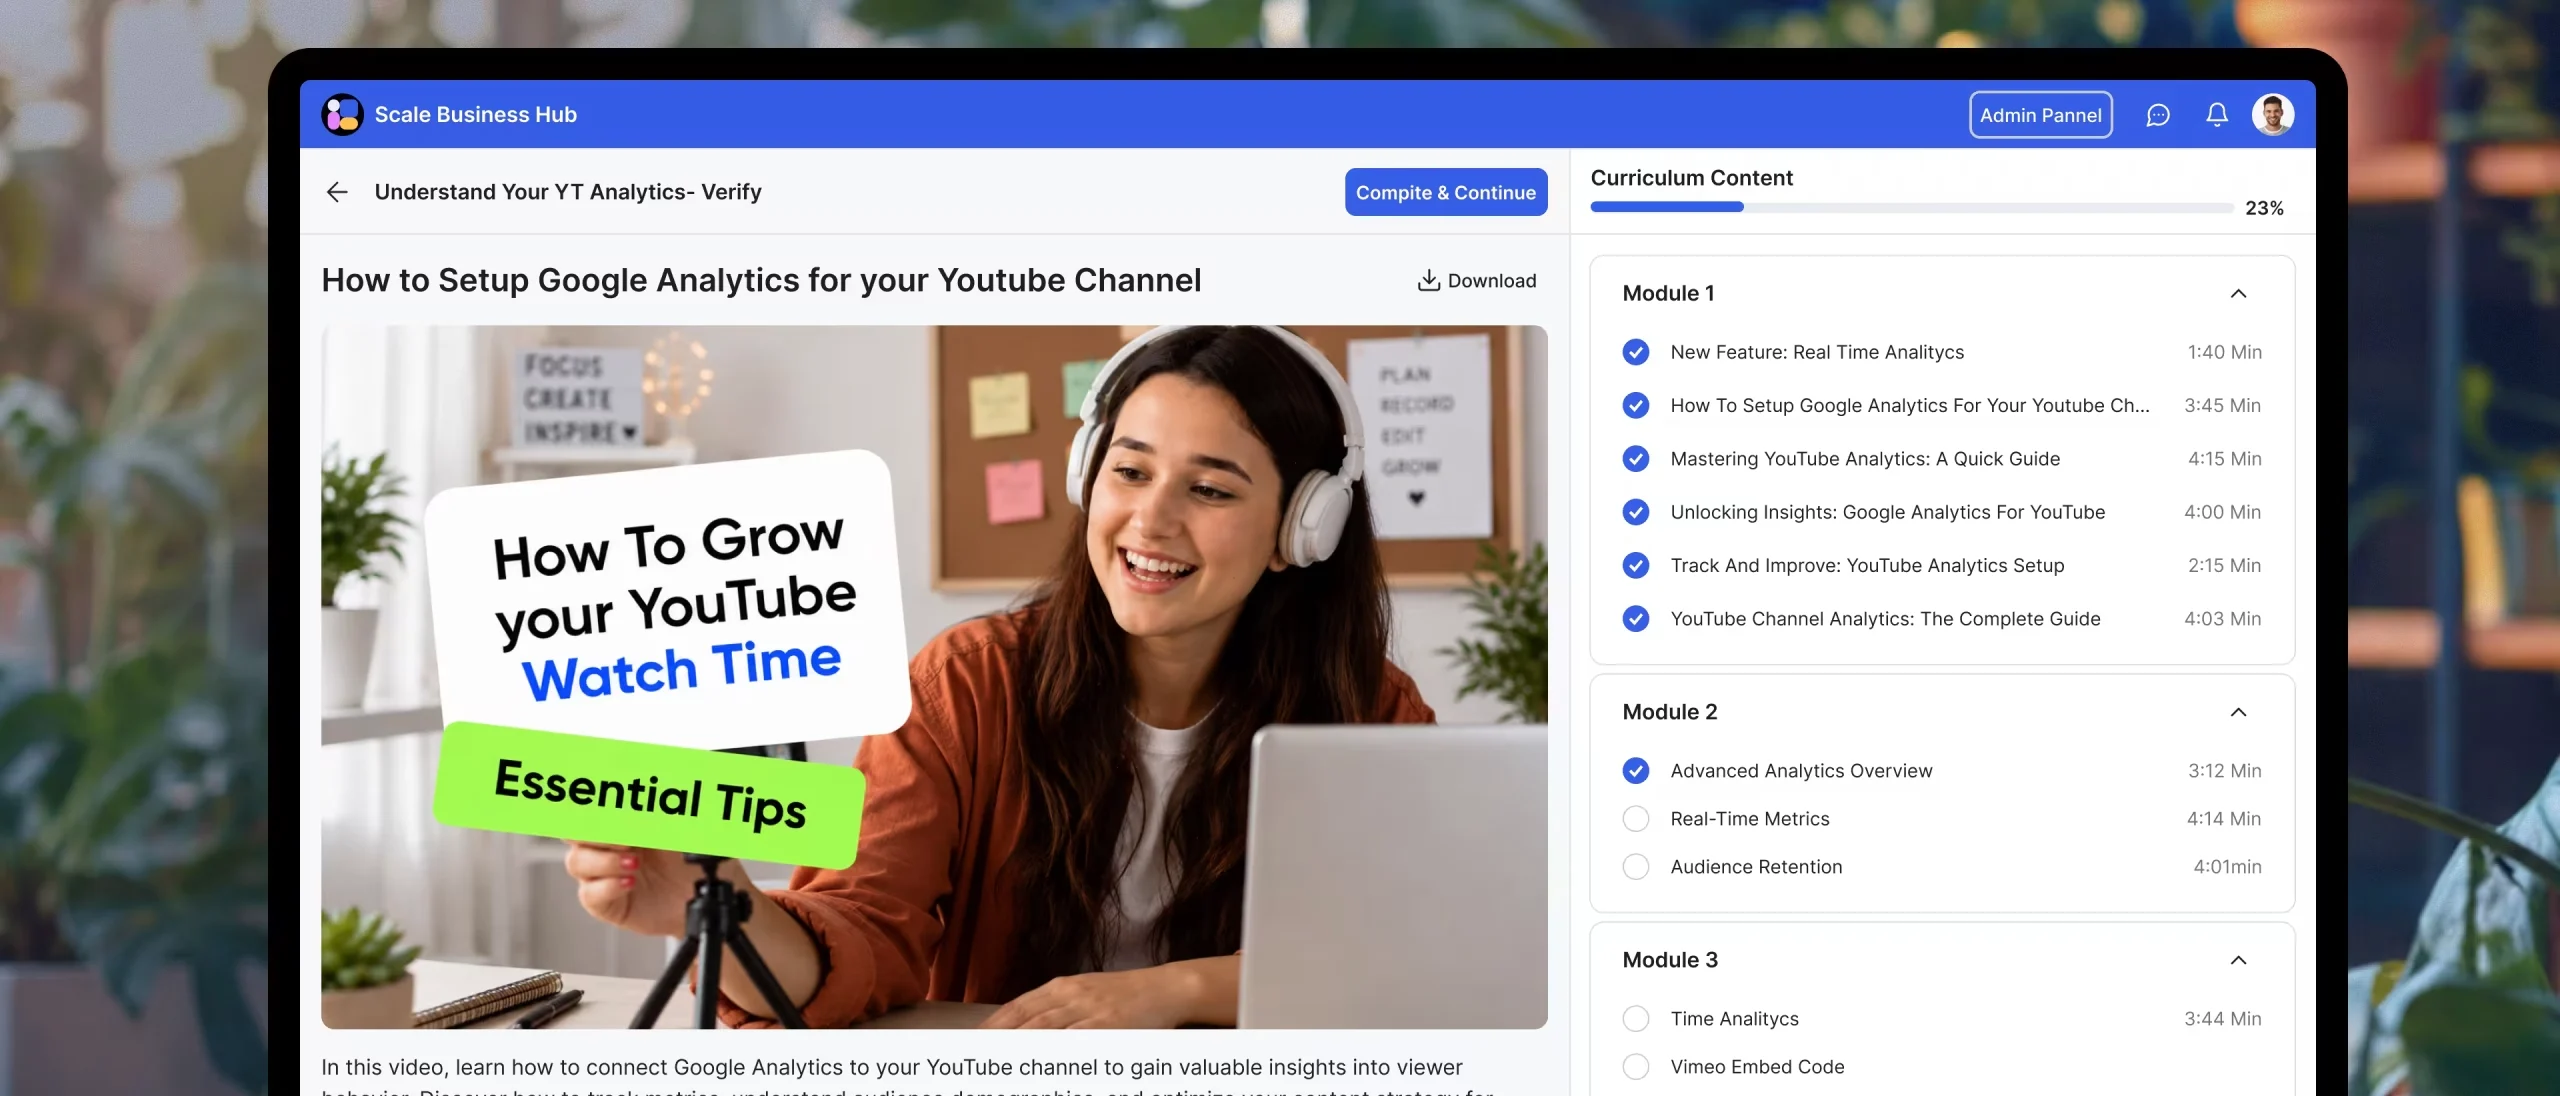Collapse the Module 2 section
The image size is (2560, 1096).
click(x=2238, y=712)
